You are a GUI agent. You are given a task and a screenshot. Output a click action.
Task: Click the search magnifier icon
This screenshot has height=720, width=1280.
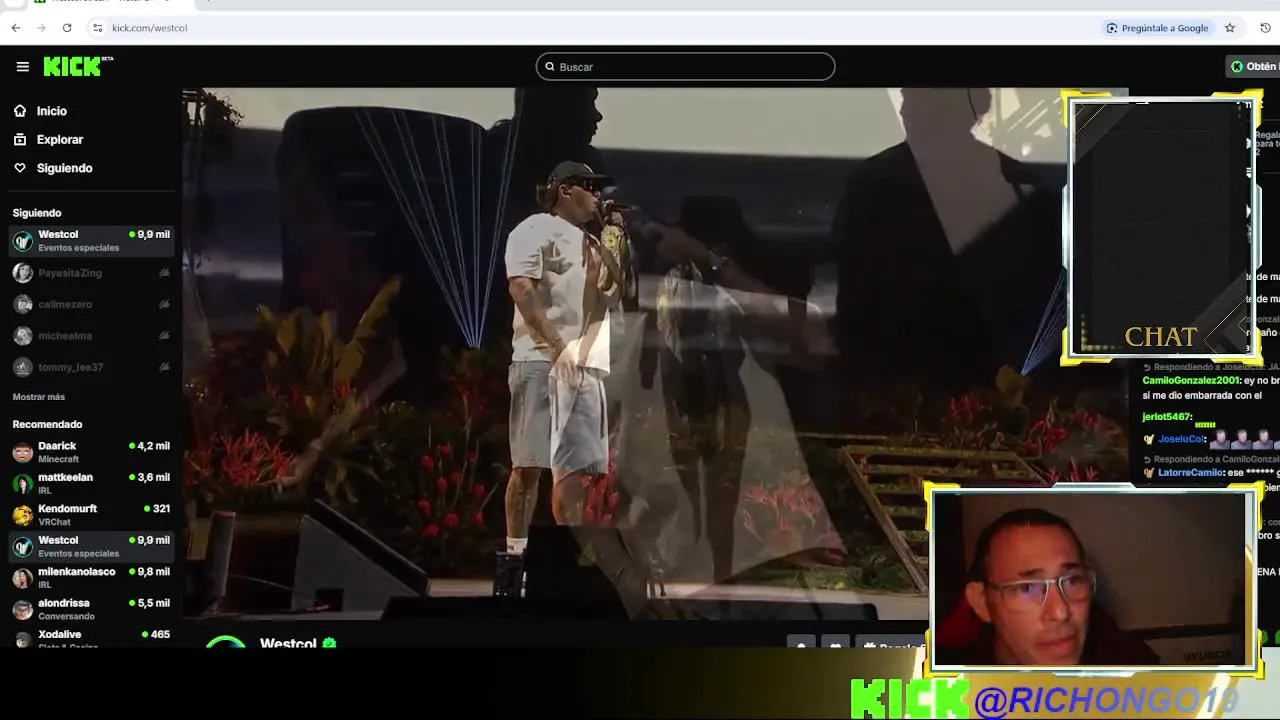(x=549, y=67)
